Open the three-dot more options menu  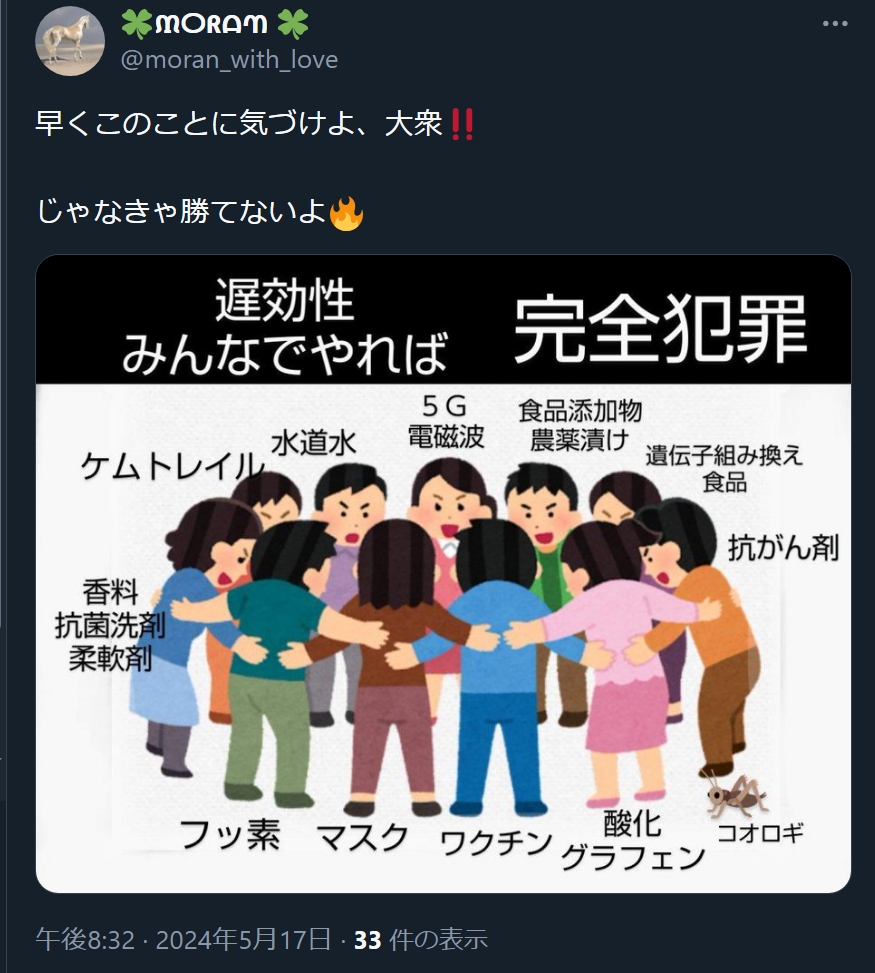(835, 24)
